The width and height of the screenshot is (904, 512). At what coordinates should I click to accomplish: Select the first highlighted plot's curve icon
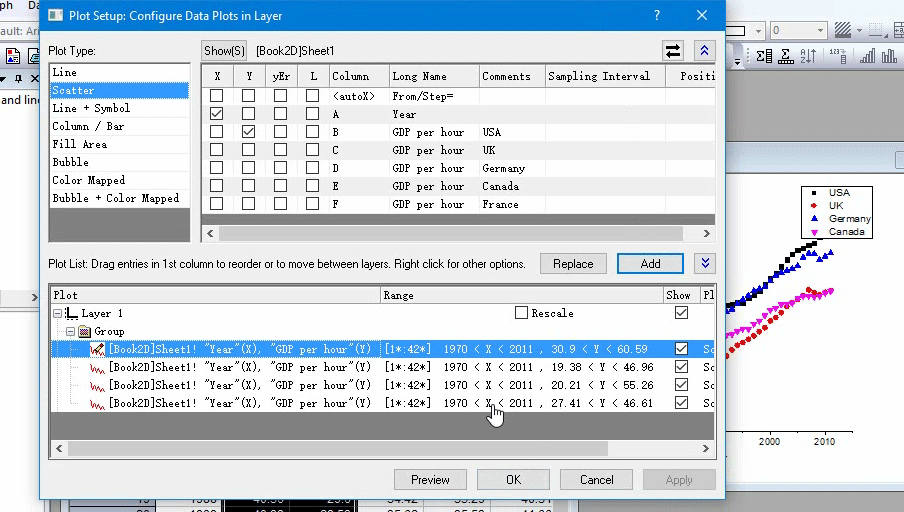tap(98, 349)
